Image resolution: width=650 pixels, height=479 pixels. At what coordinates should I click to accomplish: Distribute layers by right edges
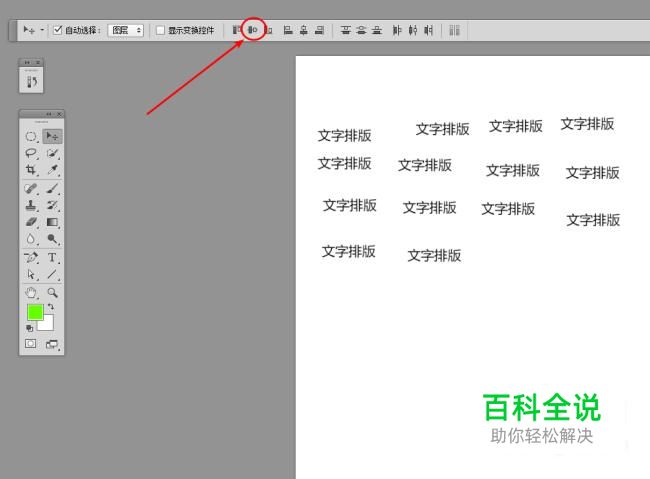click(429, 30)
